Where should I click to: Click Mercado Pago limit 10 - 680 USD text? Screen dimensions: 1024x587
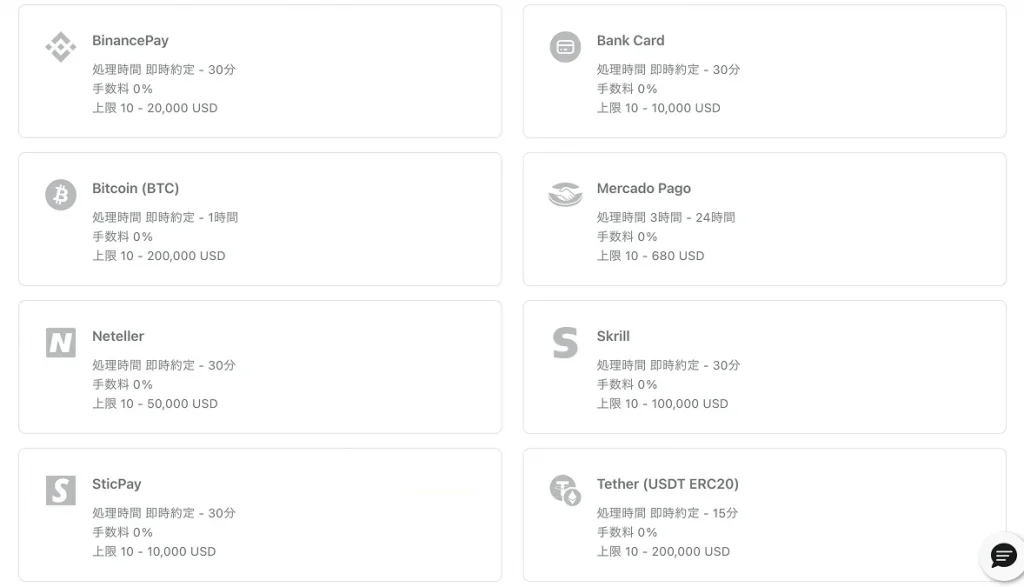(x=650, y=256)
